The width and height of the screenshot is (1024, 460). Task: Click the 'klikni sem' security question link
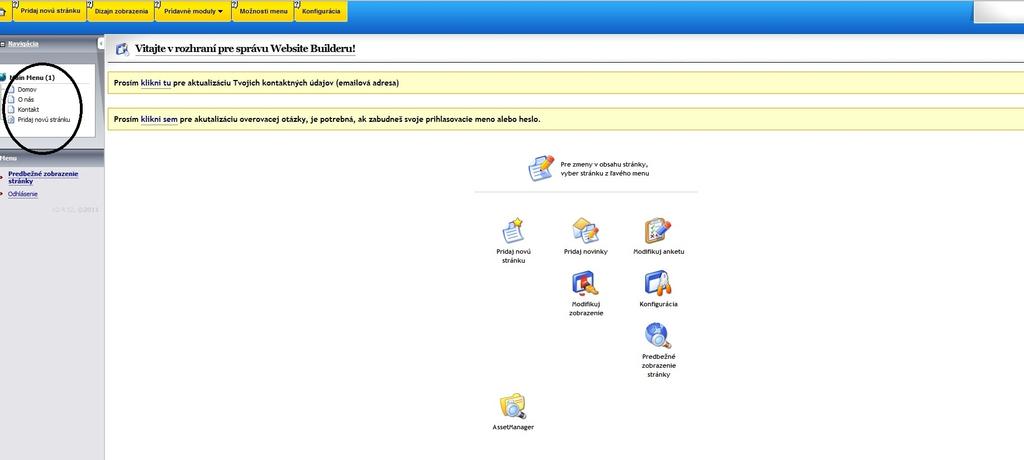point(159,120)
